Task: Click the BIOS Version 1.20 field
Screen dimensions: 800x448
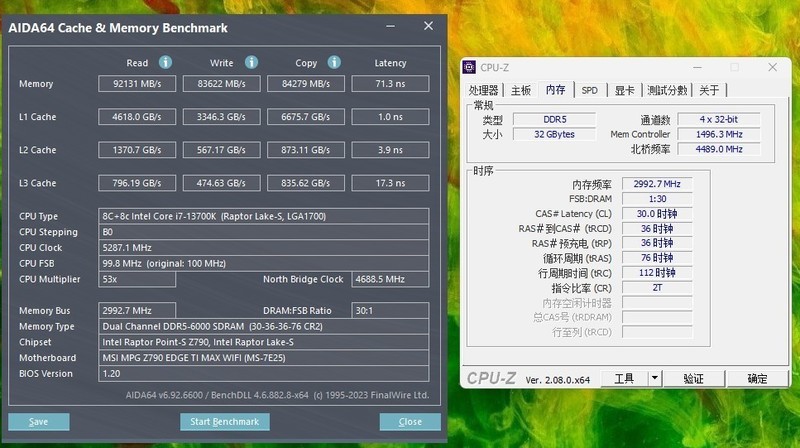Action: coord(264,374)
